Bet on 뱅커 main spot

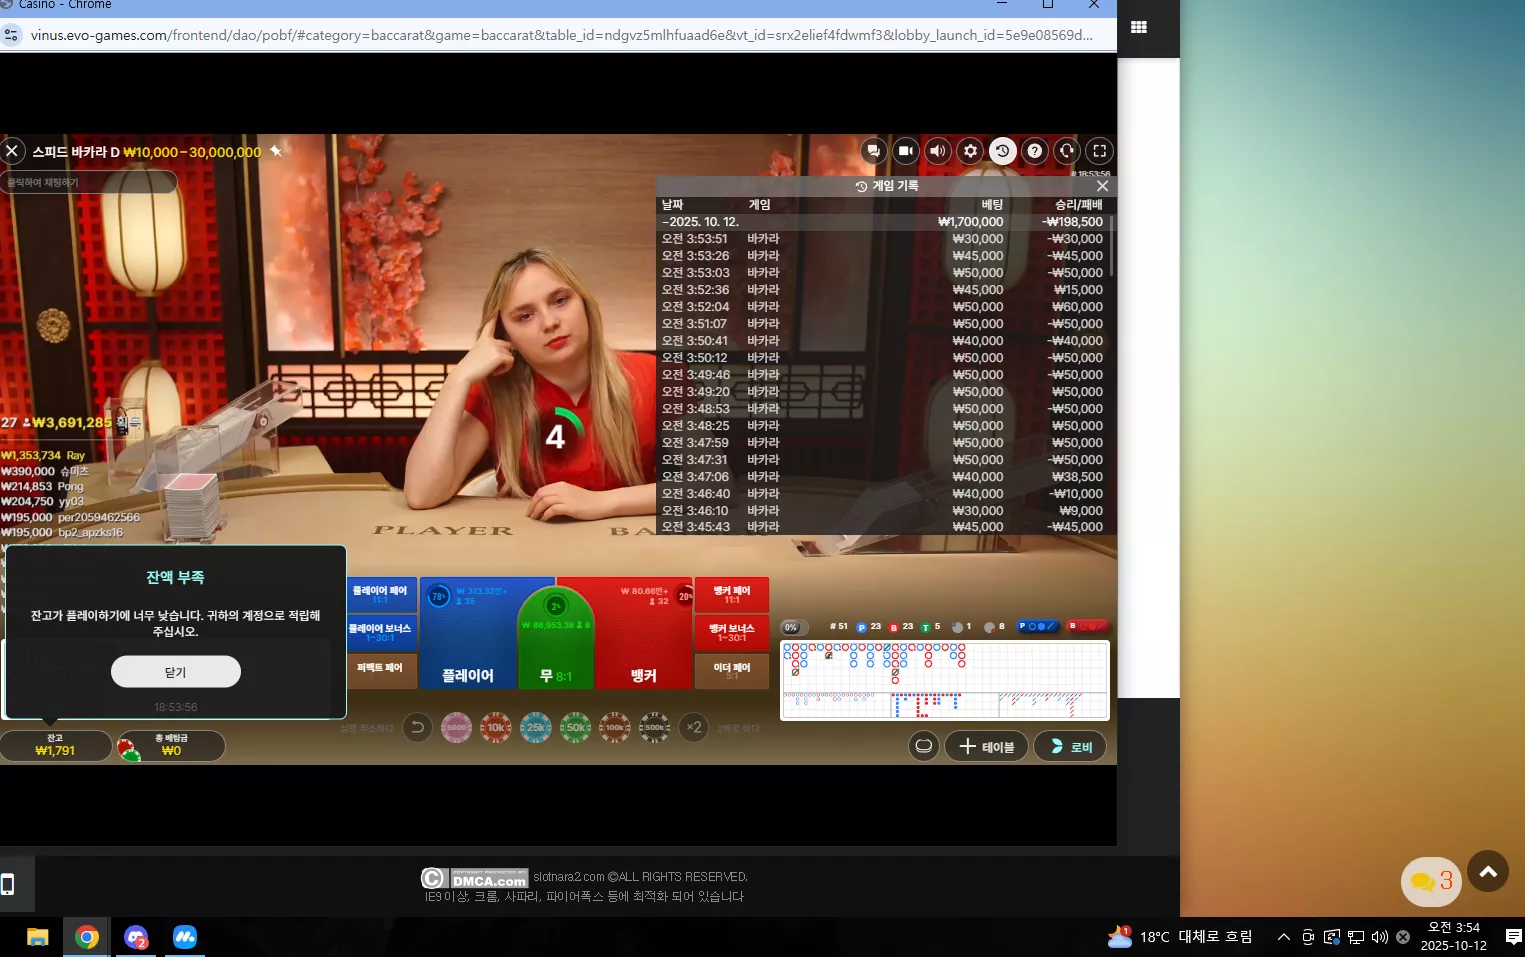(644, 634)
